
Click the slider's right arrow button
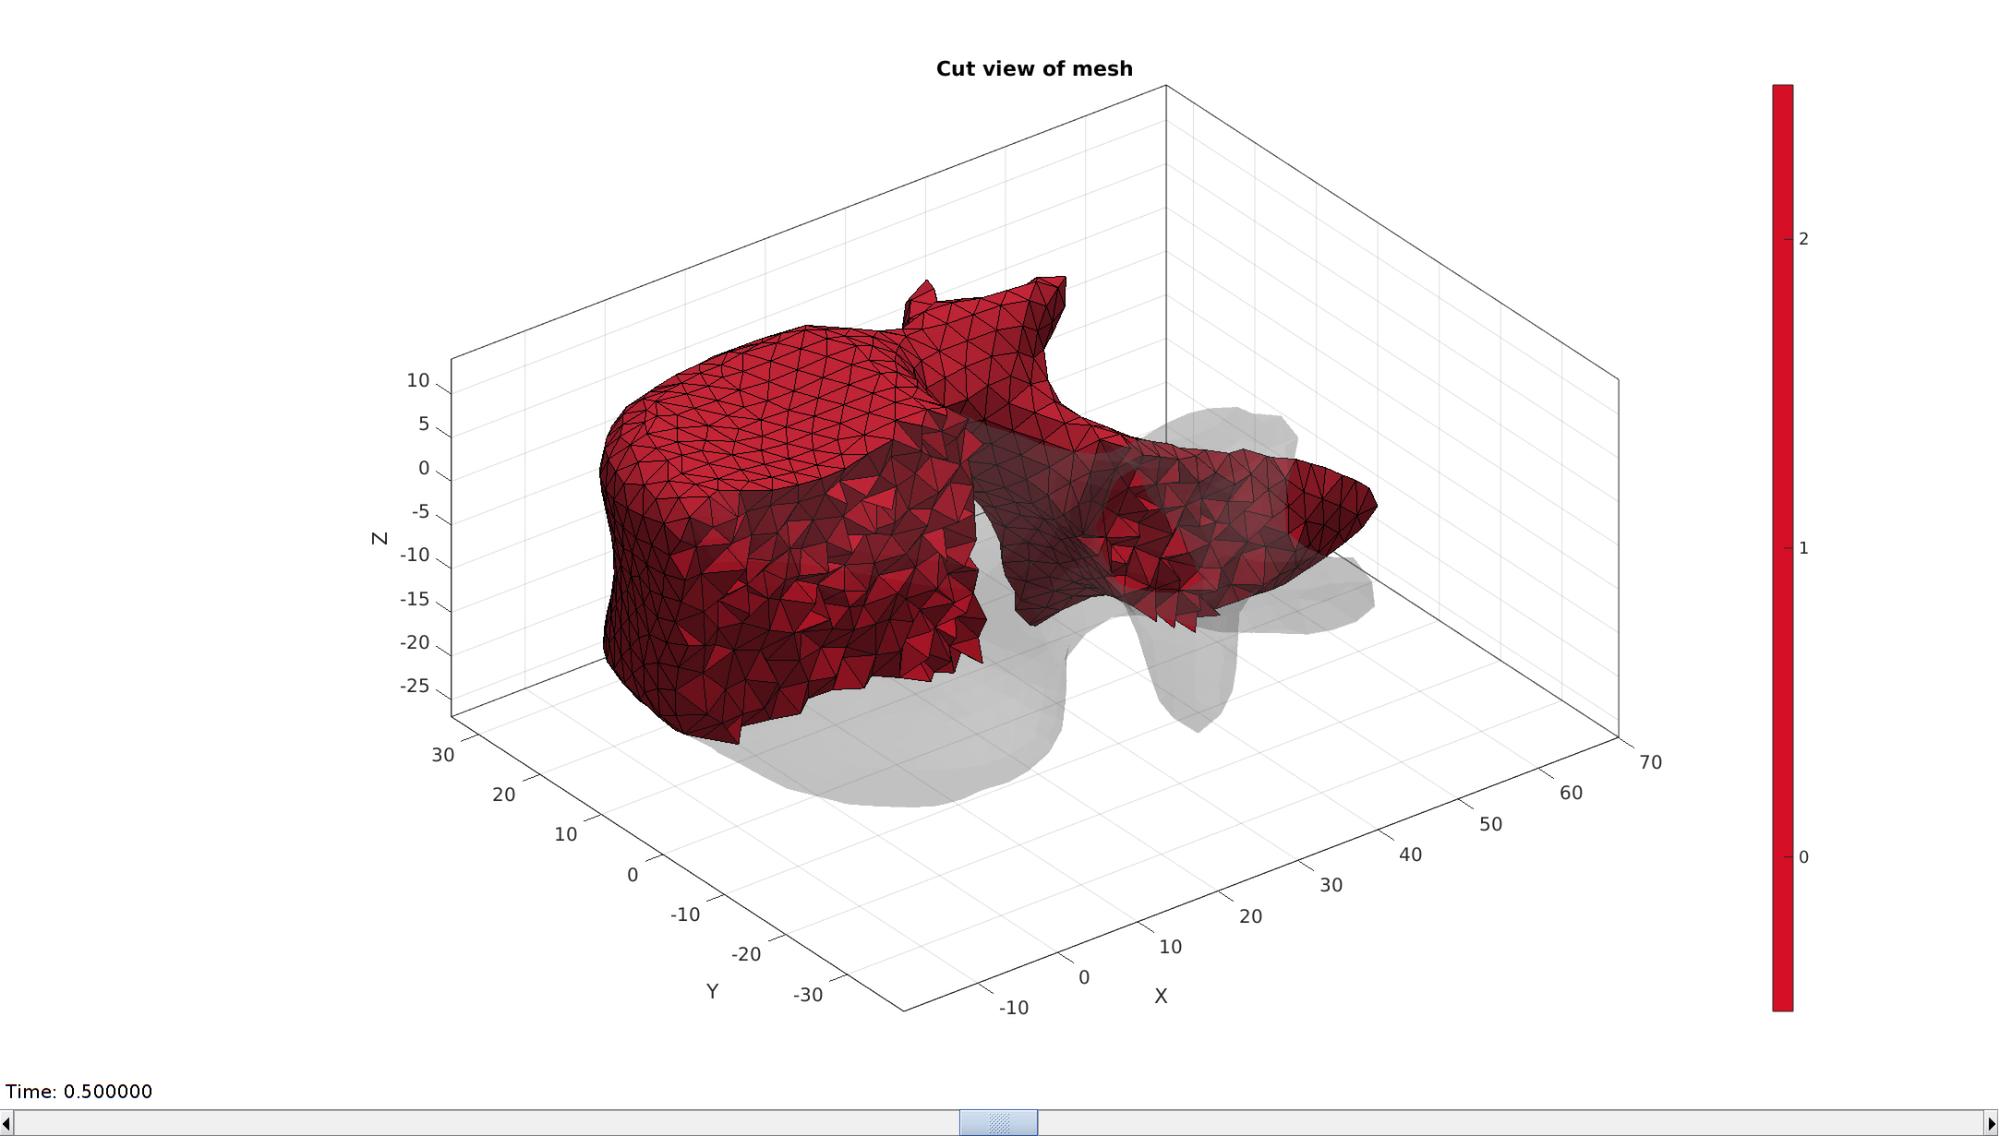click(1991, 1123)
